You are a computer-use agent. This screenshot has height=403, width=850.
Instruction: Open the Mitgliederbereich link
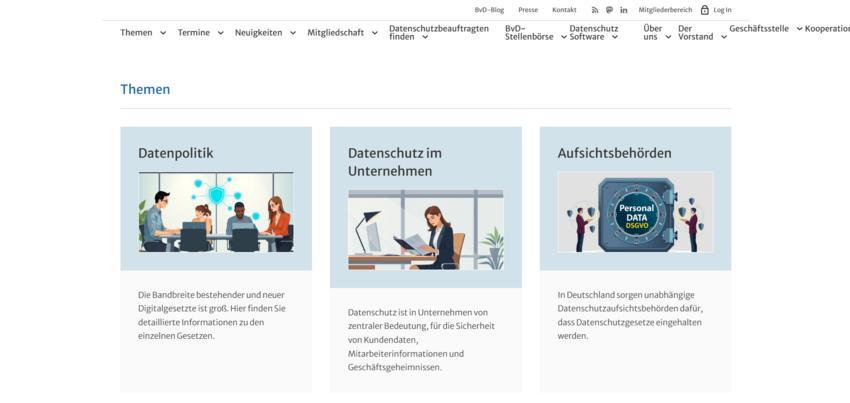click(665, 10)
